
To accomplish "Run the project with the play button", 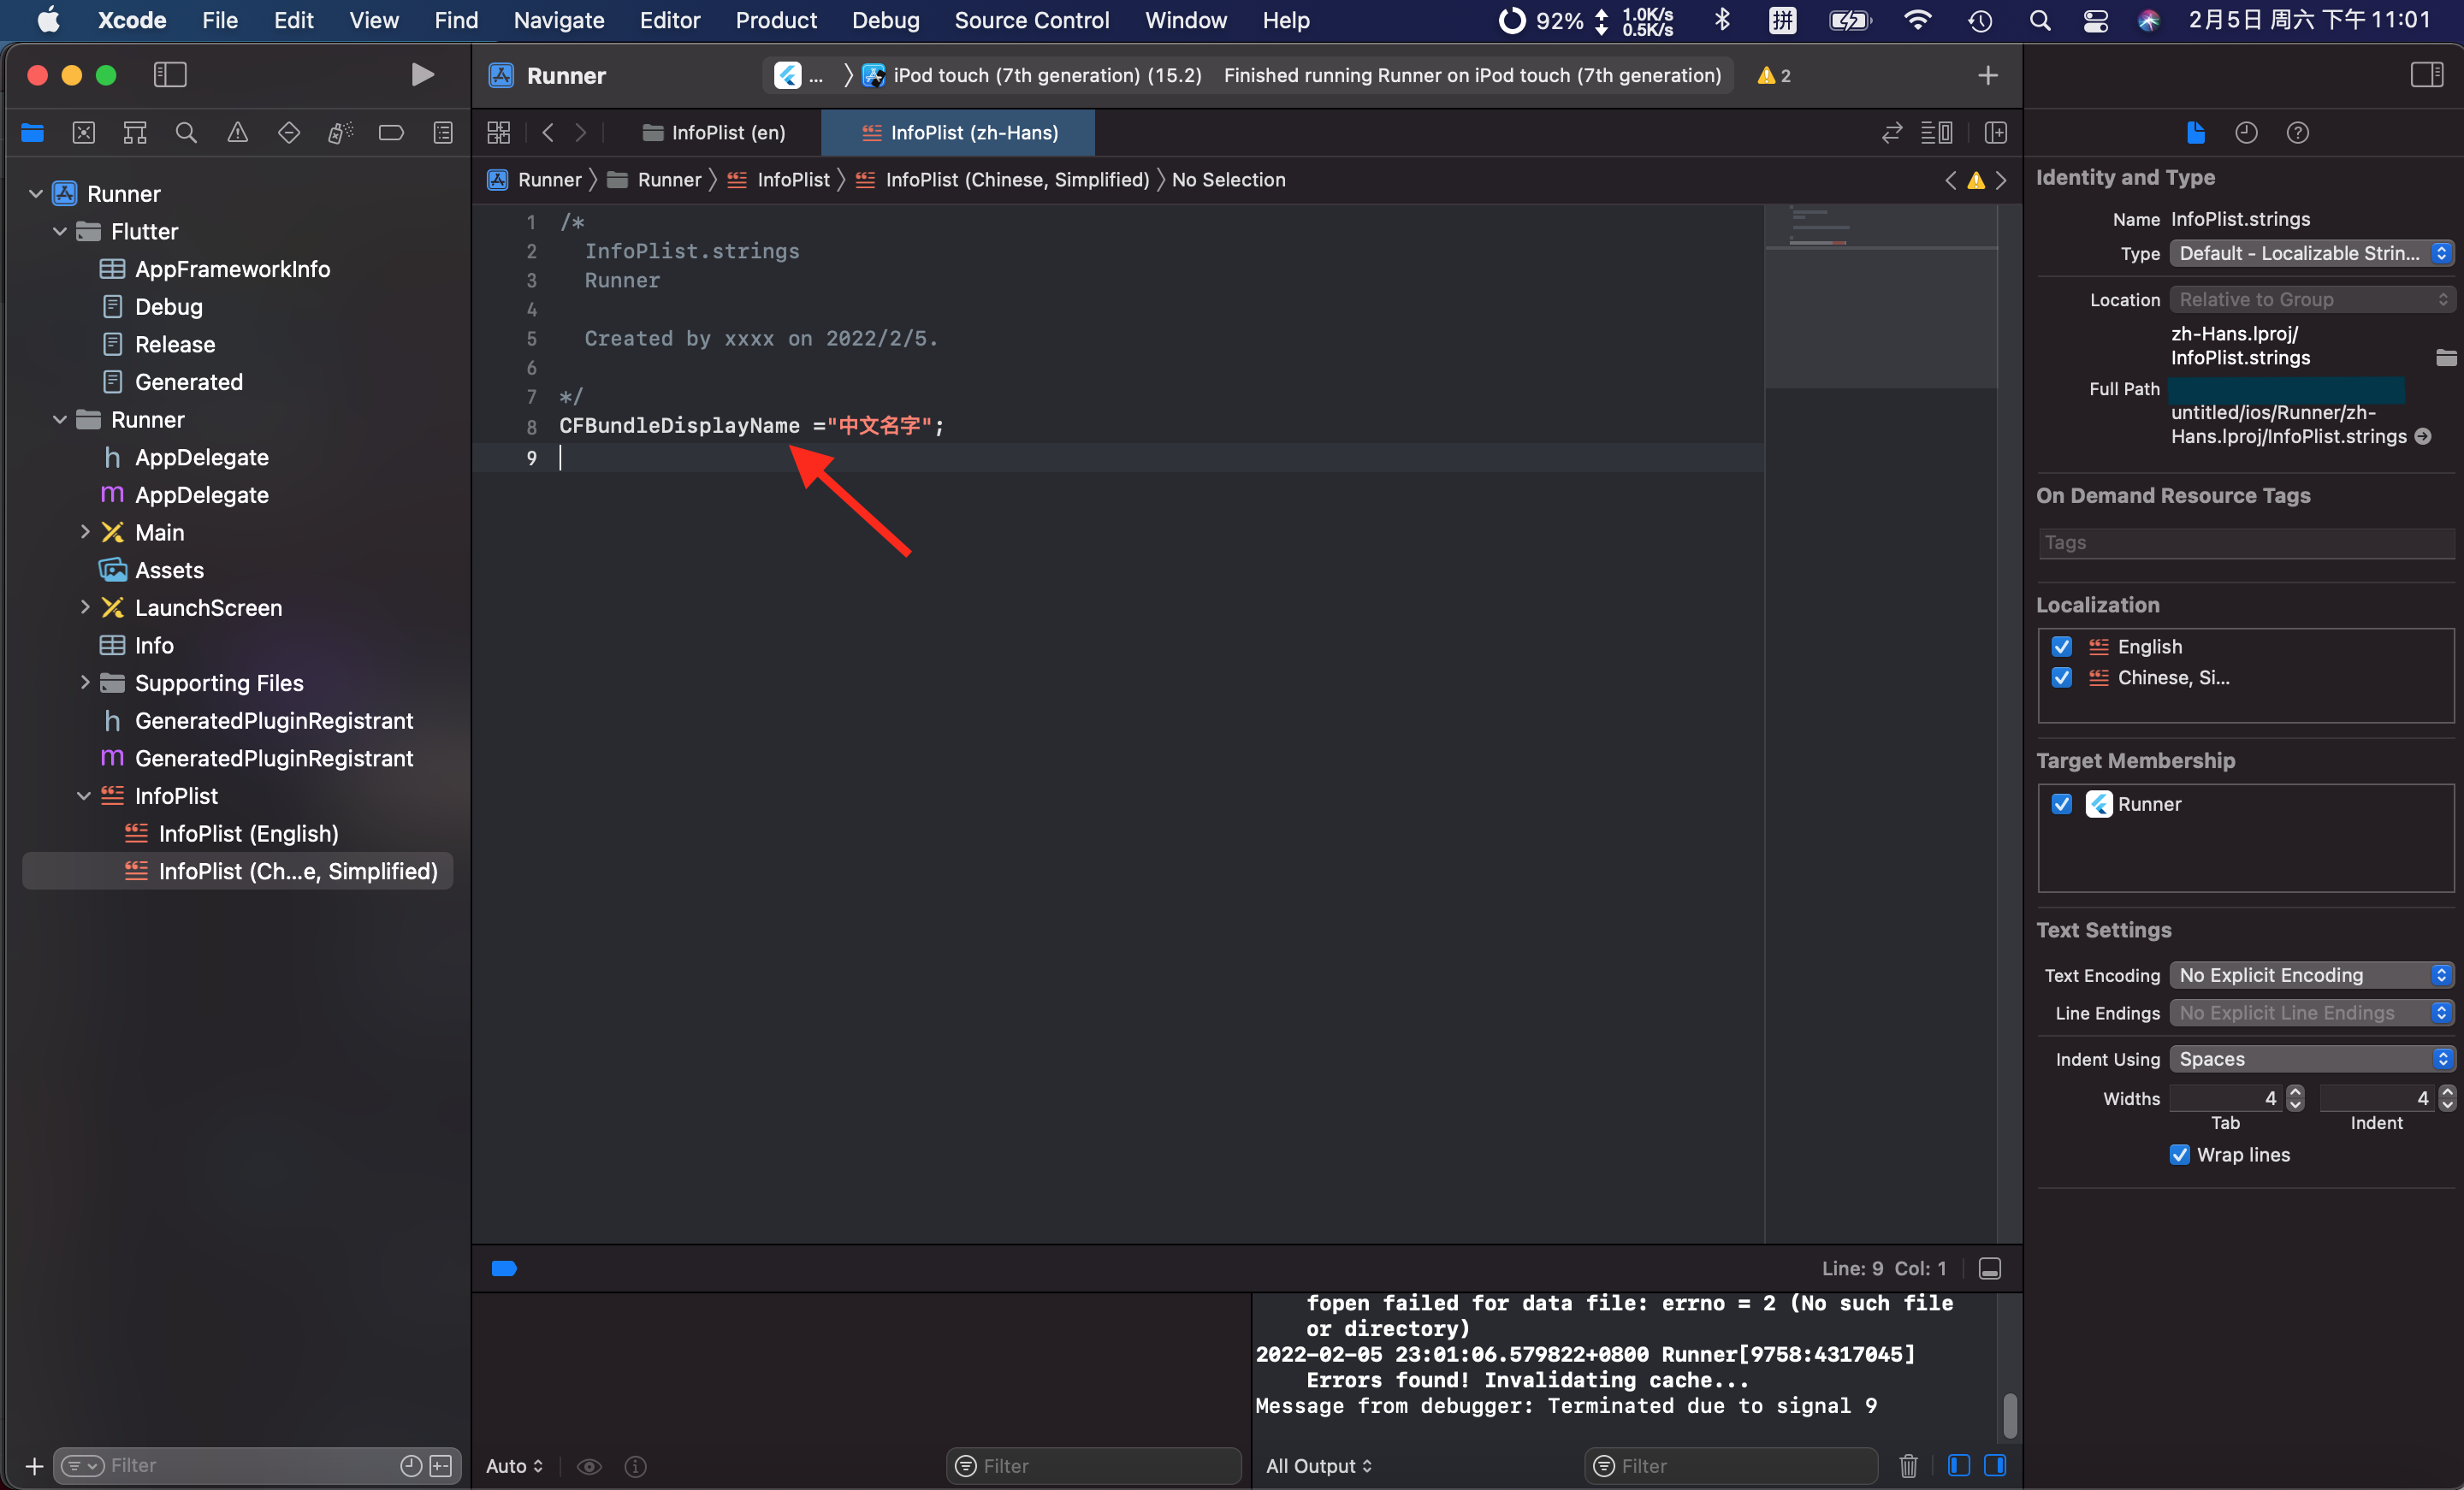I will (x=422, y=75).
